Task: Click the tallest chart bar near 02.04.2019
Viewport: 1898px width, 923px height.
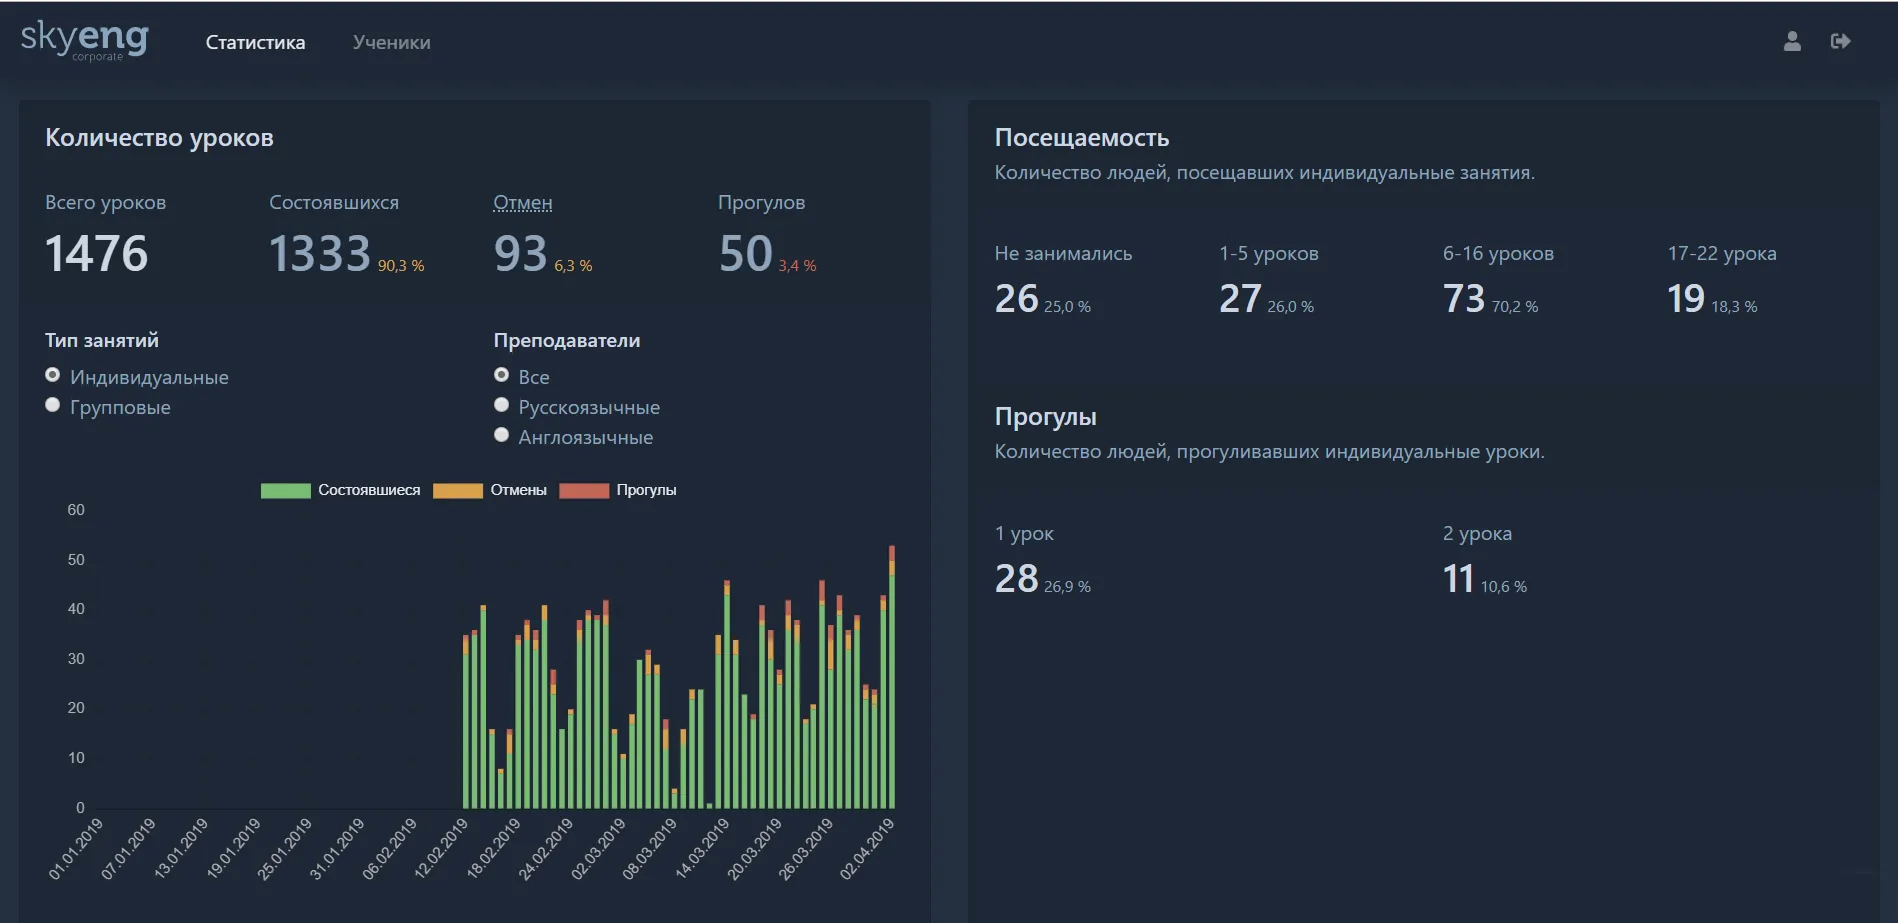Action: point(892,677)
